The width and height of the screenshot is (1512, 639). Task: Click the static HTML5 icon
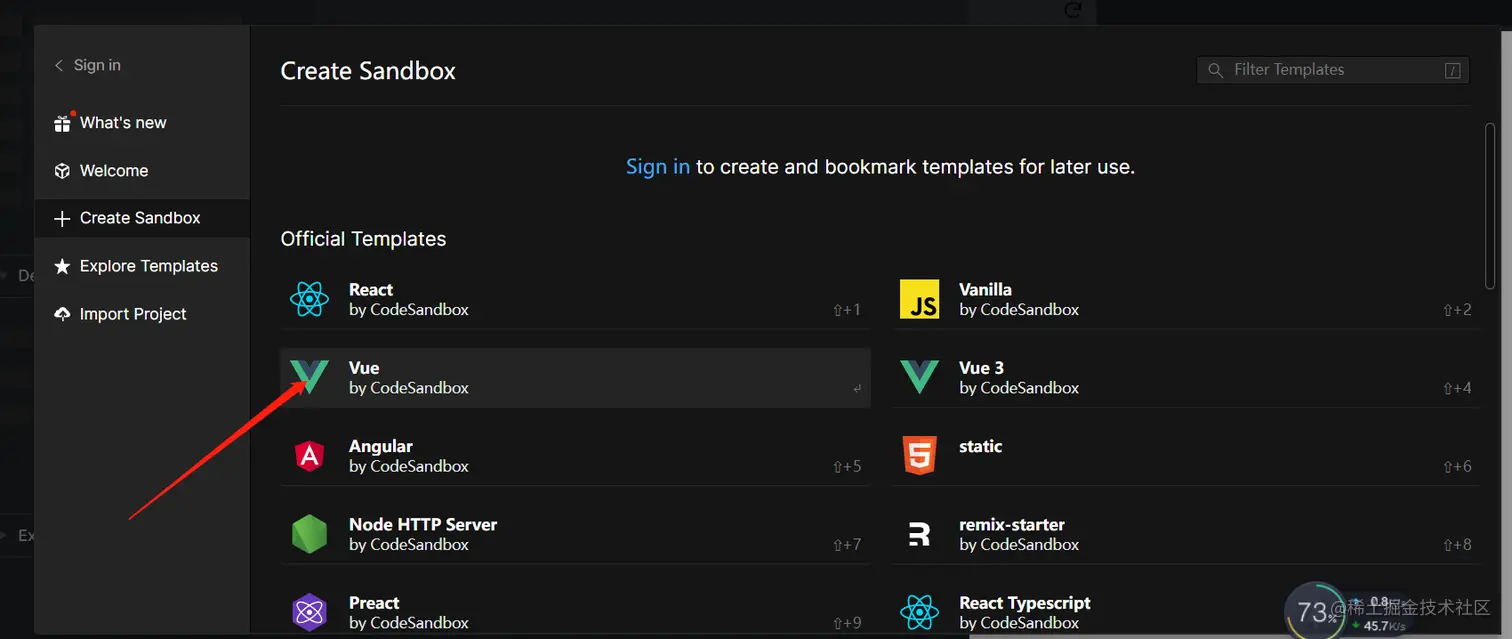tap(919, 456)
